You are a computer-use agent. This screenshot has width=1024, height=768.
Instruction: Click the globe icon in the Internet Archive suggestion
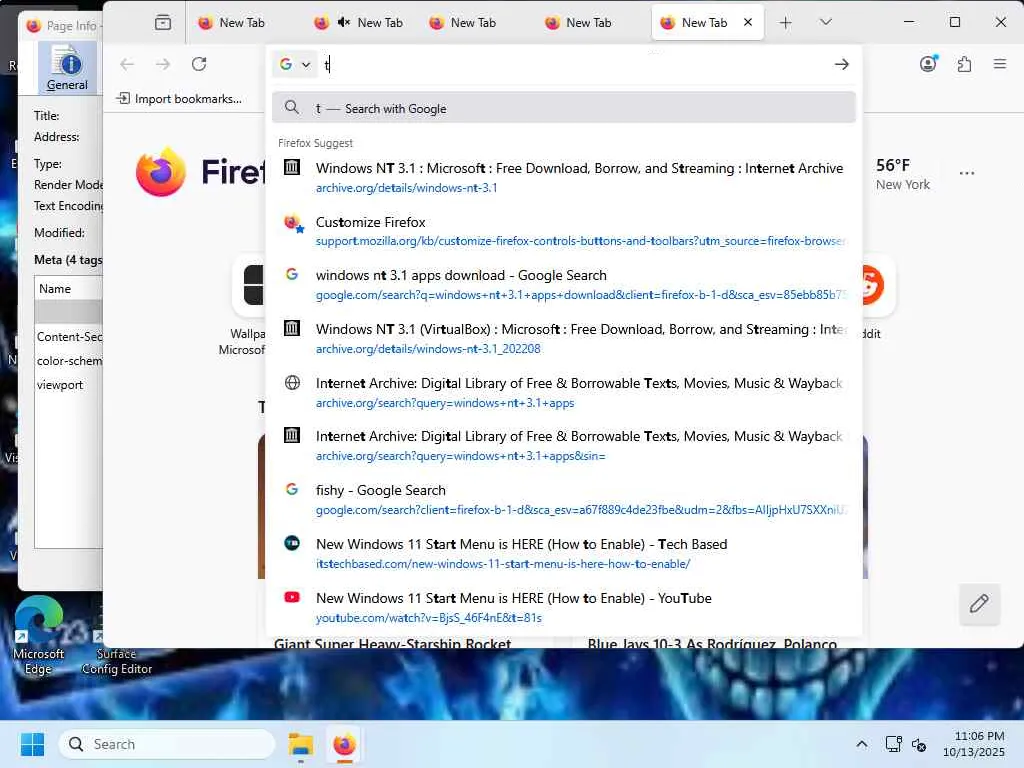292,383
